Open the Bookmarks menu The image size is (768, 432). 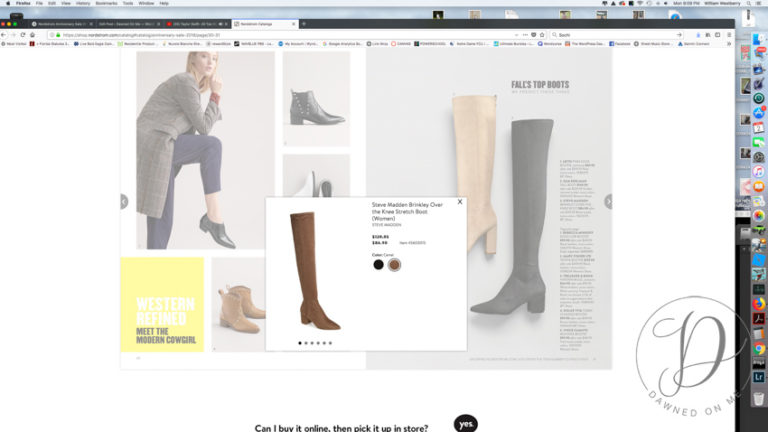106,3
